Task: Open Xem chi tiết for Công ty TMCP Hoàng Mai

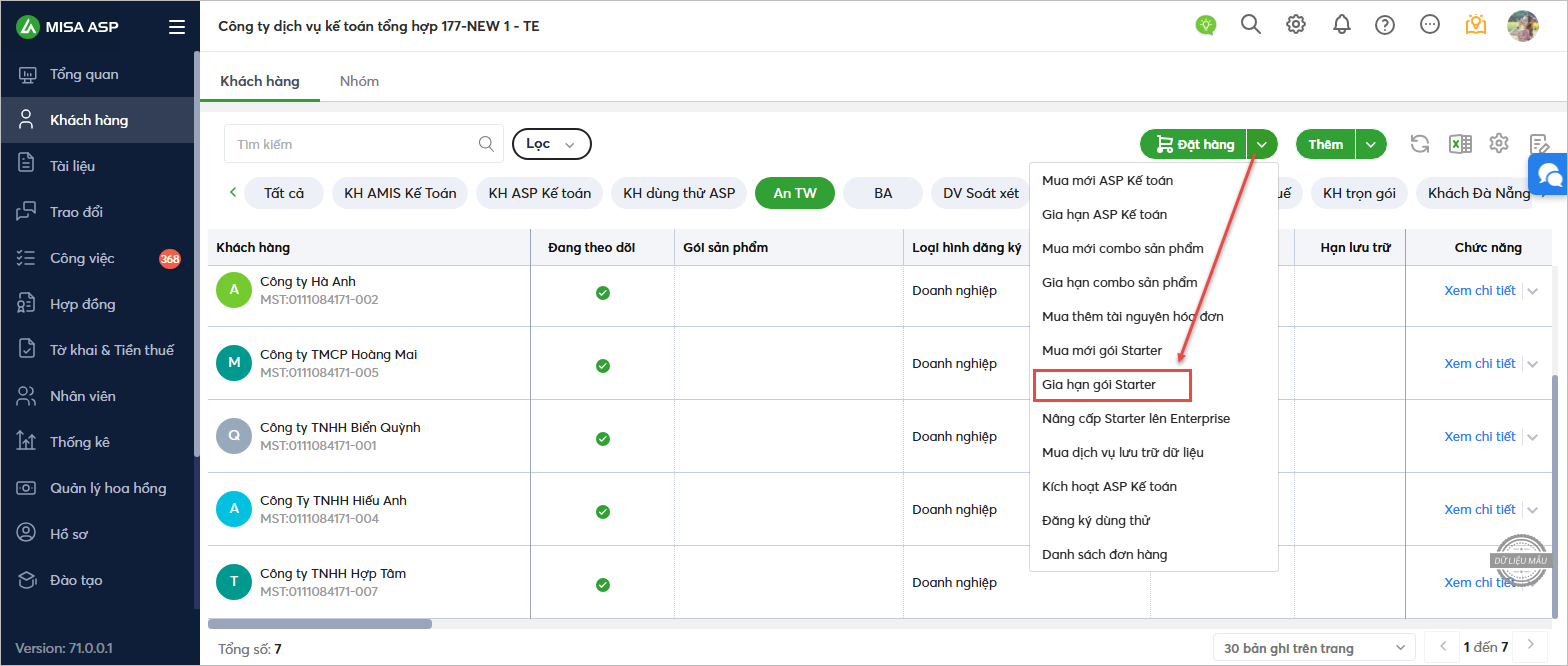Action: pos(1480,364)
